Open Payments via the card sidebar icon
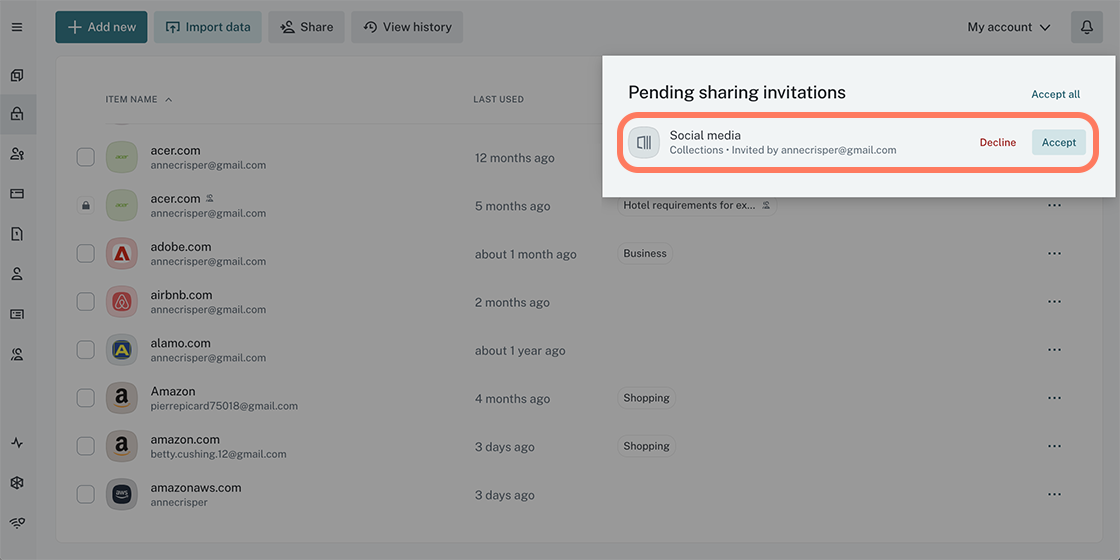This screenshot has height=560, width=1120. (17, 194)
